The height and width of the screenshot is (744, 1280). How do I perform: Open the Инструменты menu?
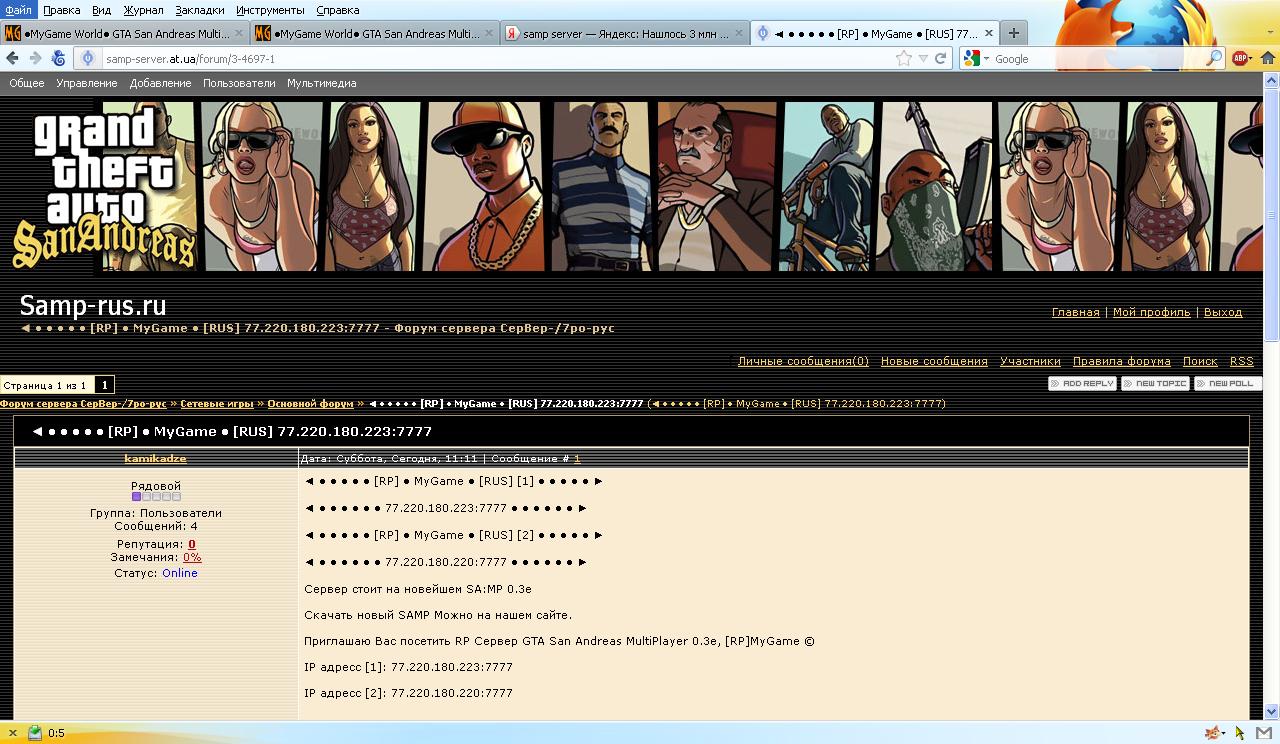[270, 10]
